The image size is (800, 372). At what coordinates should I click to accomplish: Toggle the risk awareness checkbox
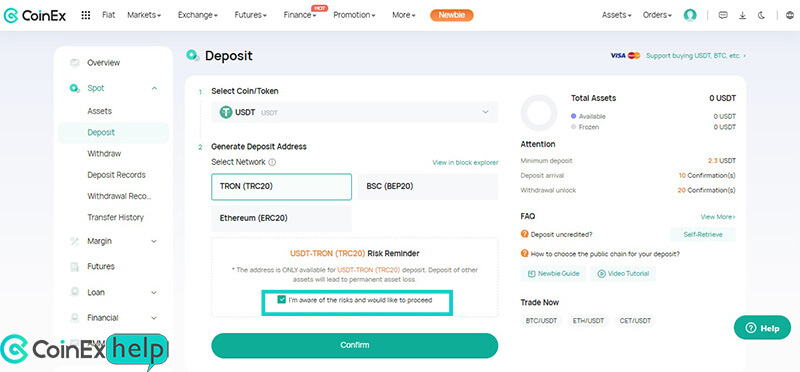pos(282,300)
